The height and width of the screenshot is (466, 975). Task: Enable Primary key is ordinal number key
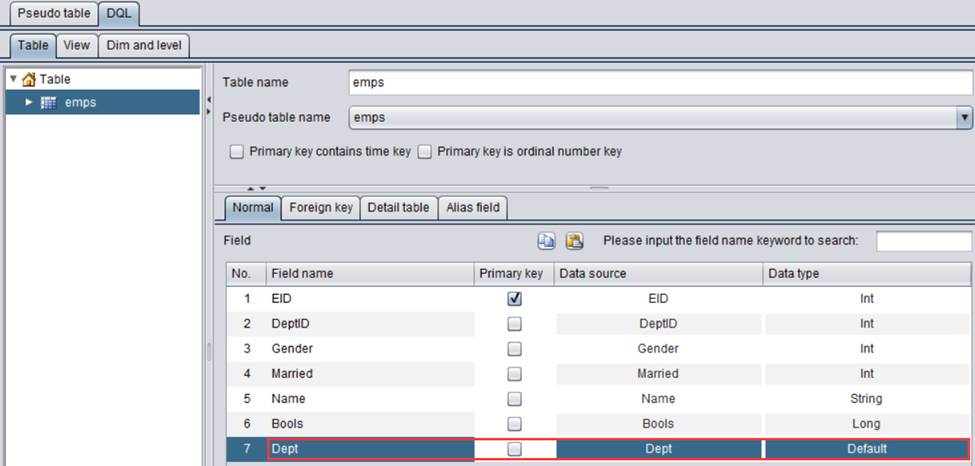[425, 152]
